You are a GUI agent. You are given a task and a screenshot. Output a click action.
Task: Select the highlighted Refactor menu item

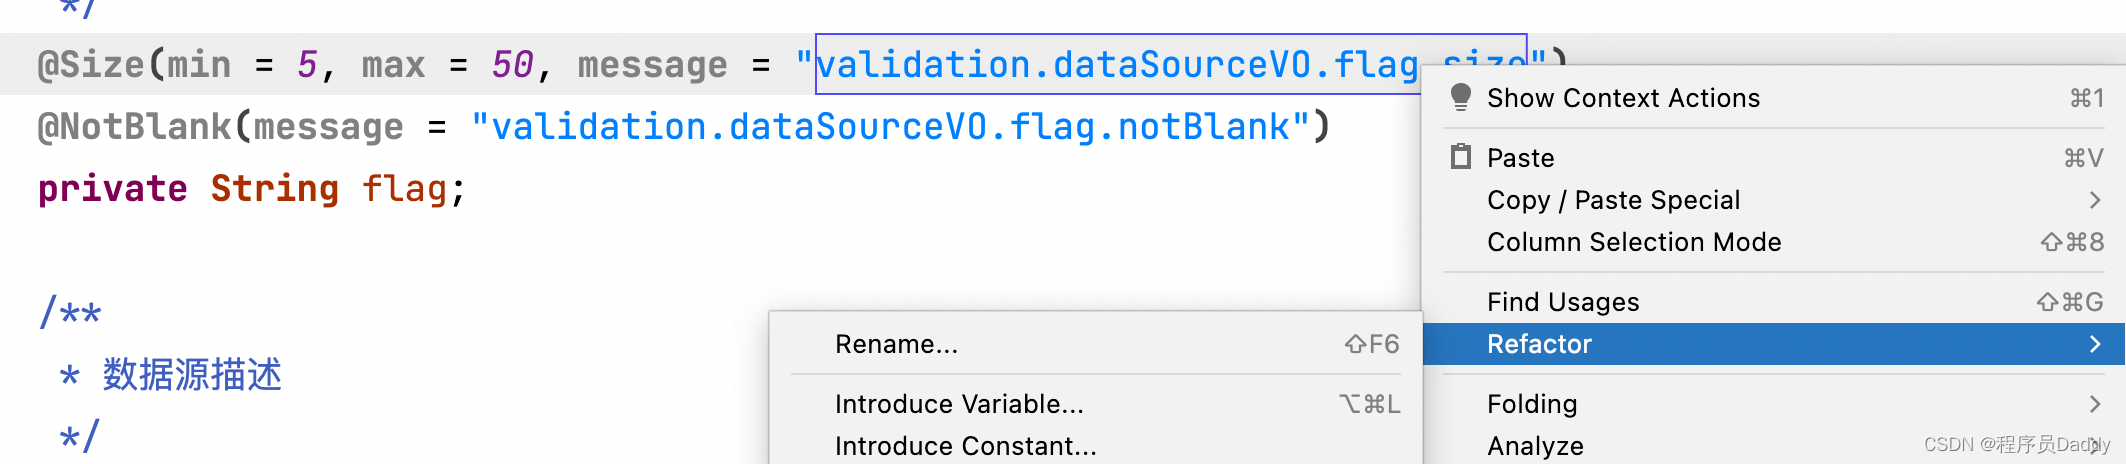[1774, 344]
